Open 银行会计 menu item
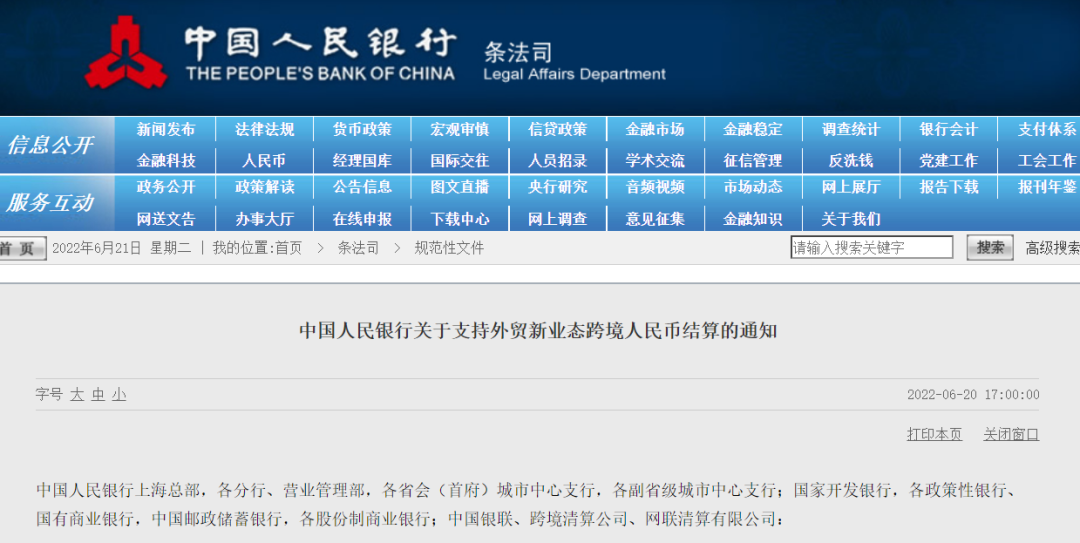The height and width of the screenshot is (543, 1080). click(x=949, y=130)
